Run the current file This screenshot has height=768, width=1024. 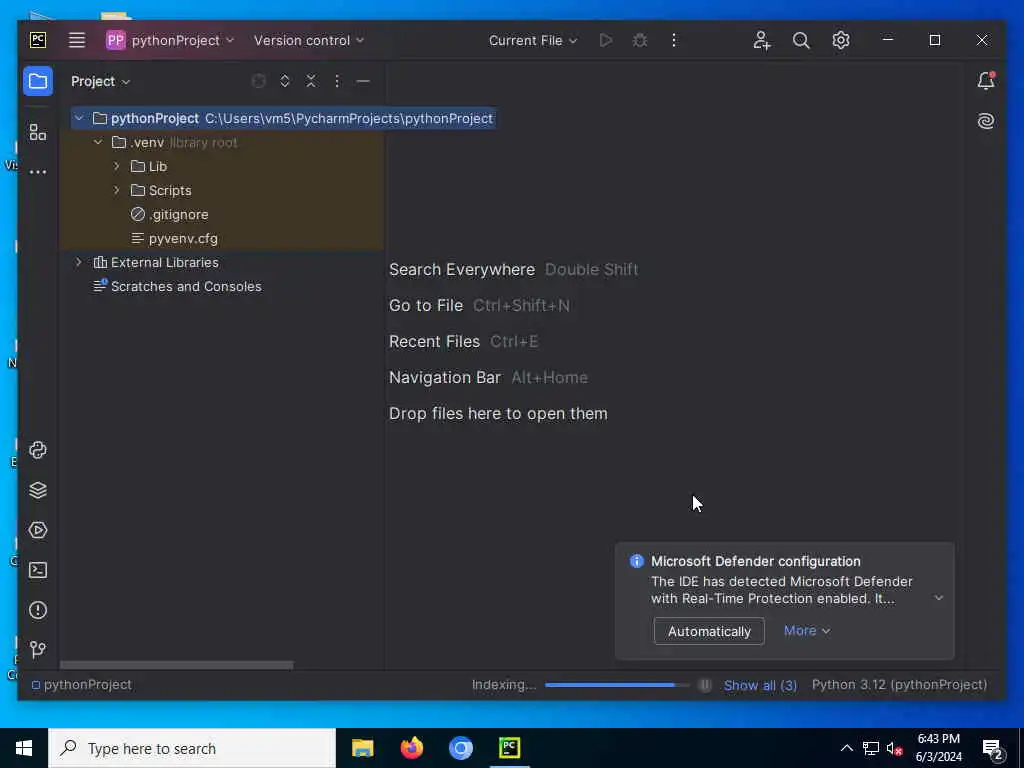(606, 40)
